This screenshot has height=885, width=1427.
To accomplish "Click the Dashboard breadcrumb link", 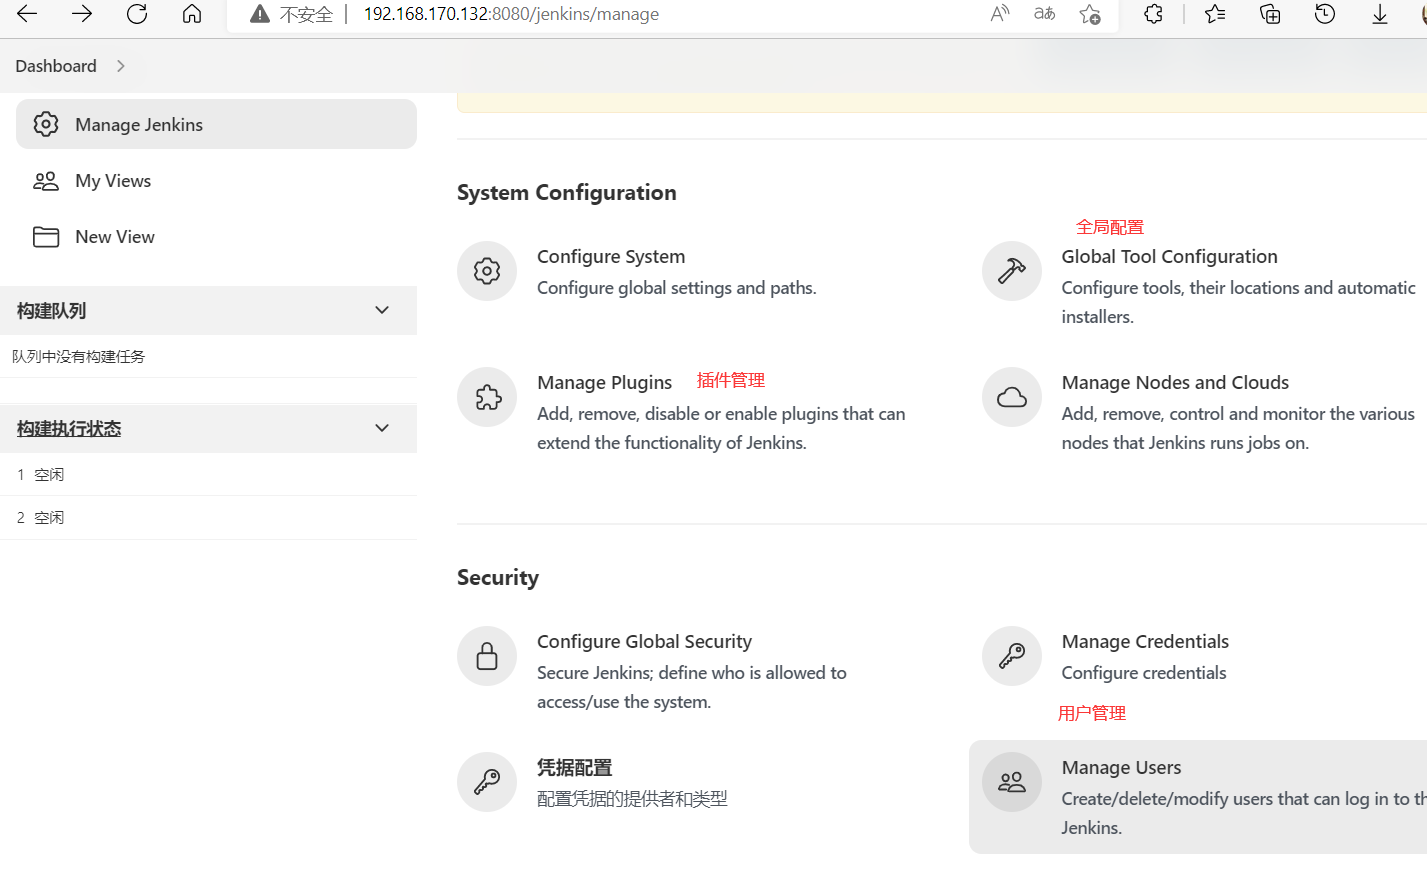I will 56,66.
